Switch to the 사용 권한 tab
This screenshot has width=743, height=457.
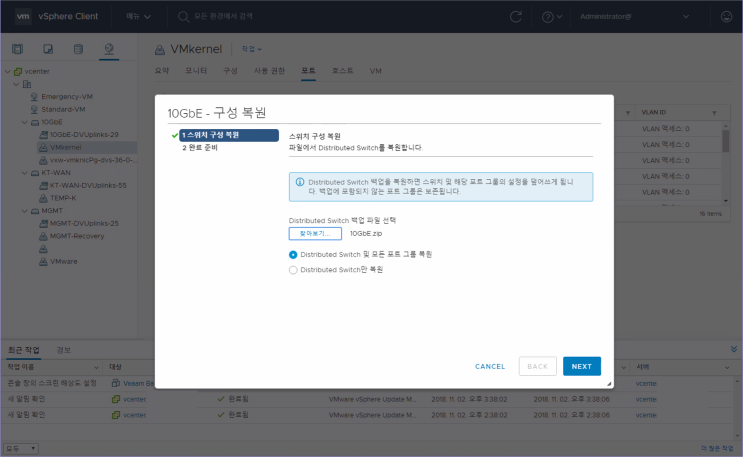[269, 71]
